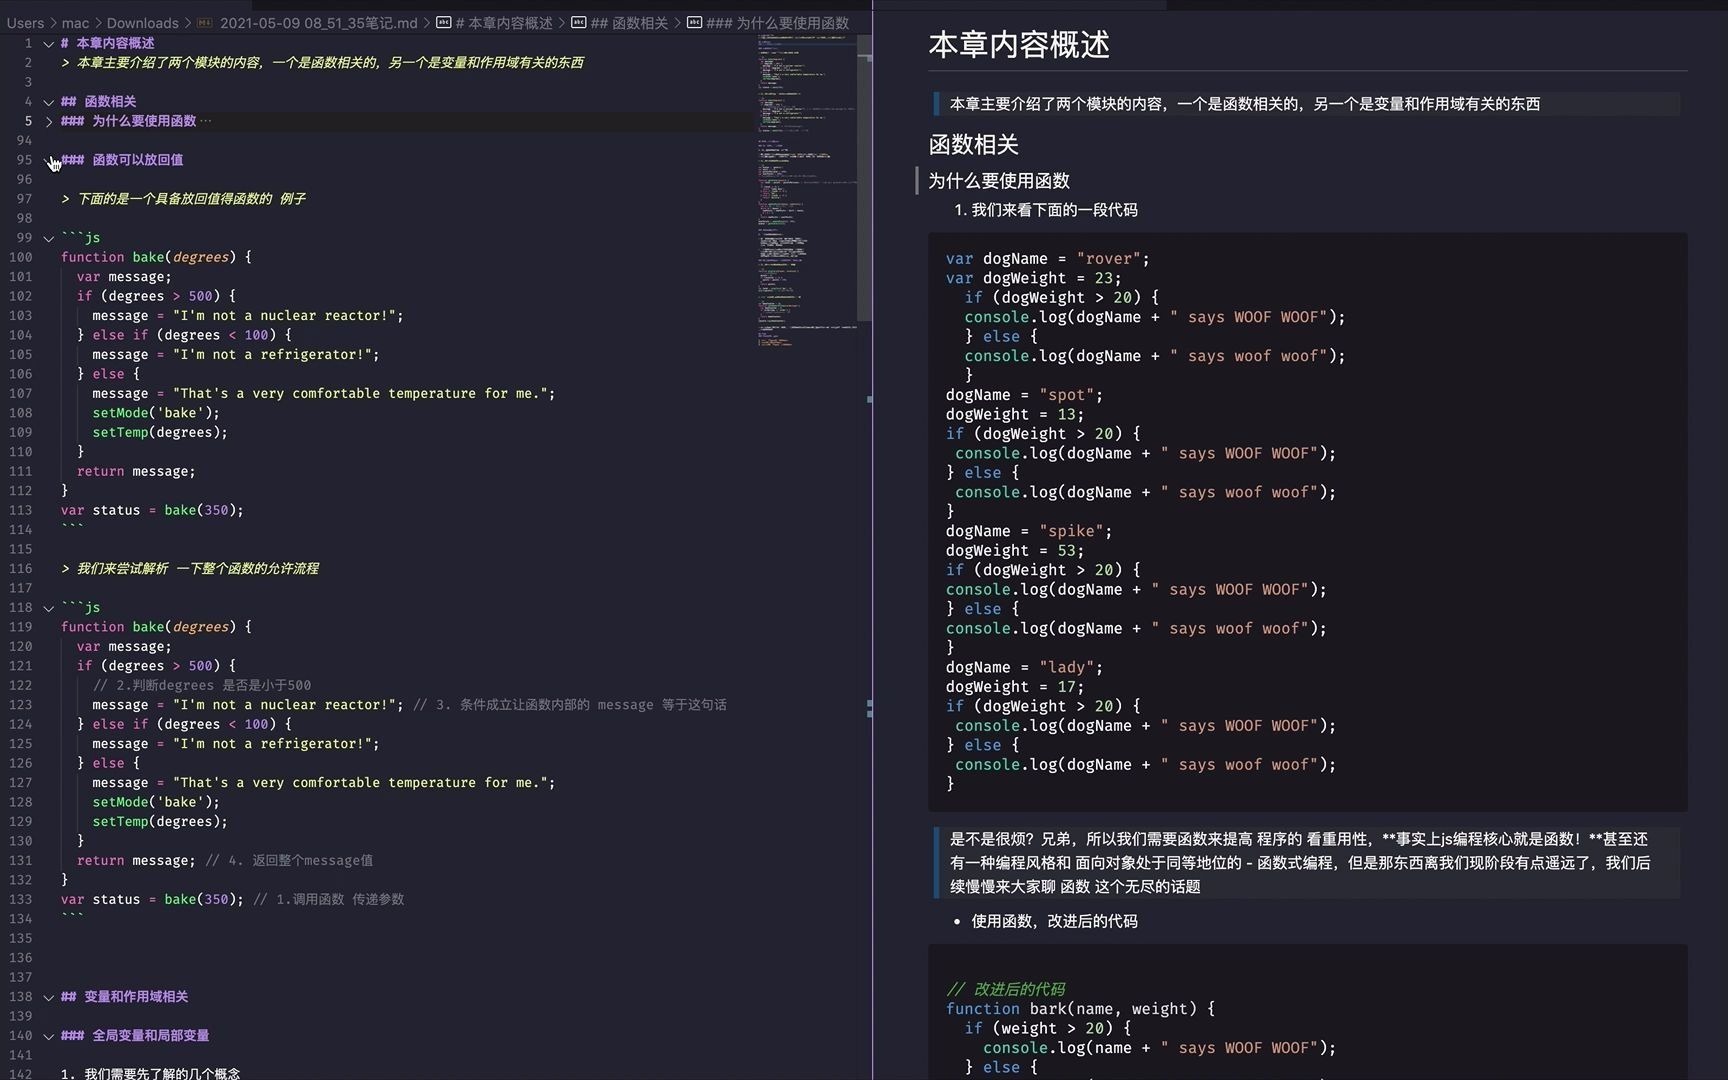
Task: Click the editor minimap code overview
Action: (806, 190)
